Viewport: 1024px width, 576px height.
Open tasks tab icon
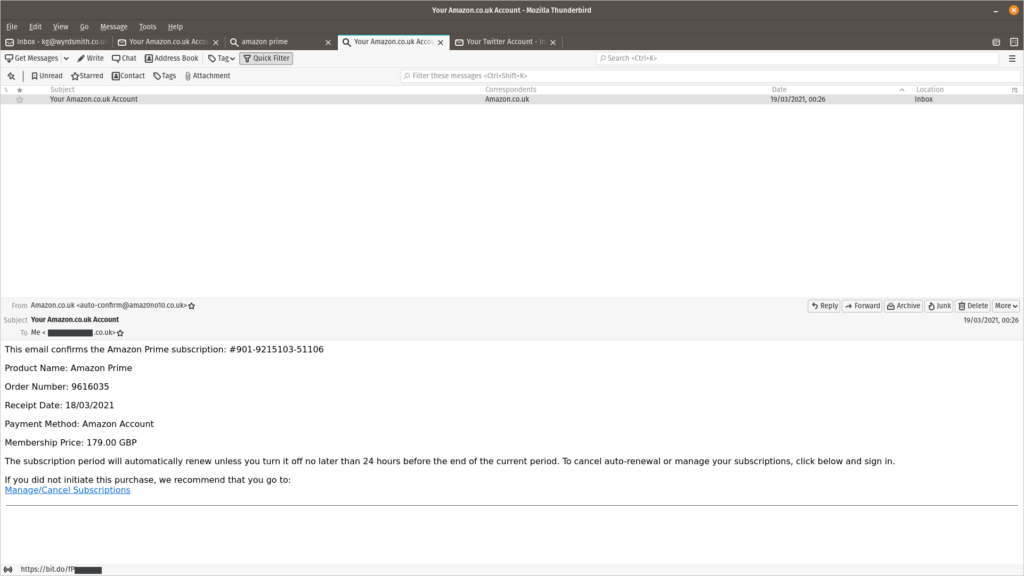1014,42
